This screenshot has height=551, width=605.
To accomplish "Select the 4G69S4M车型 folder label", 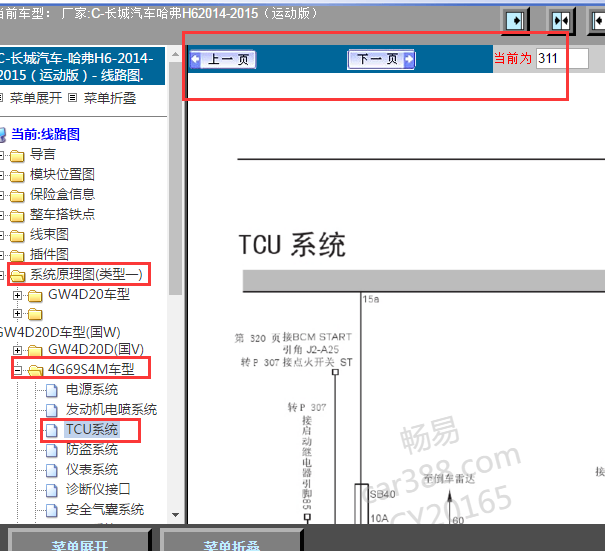I will click(x=91, y=369).
